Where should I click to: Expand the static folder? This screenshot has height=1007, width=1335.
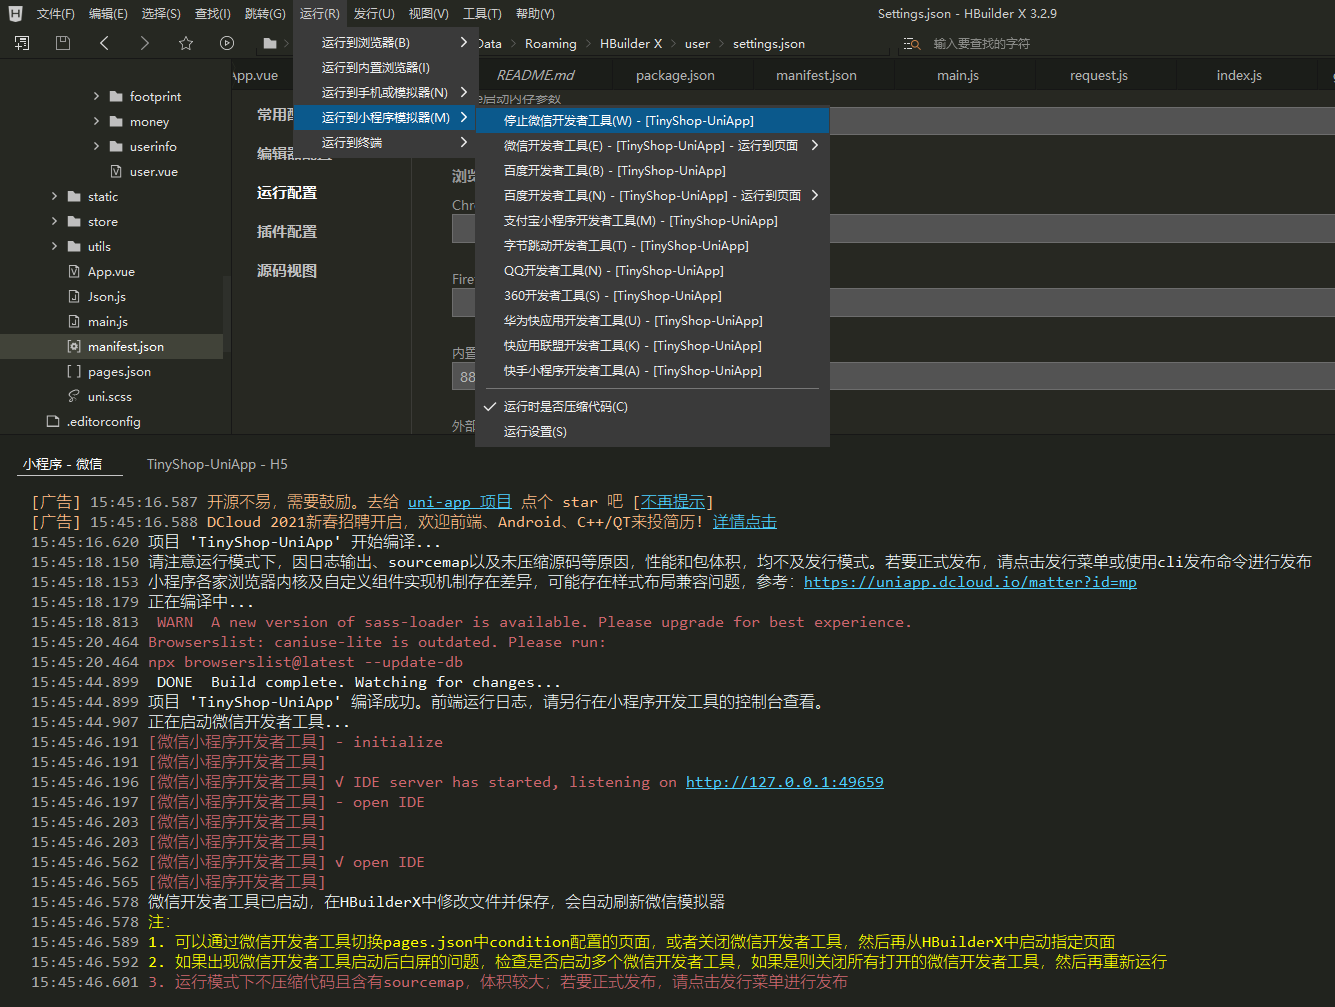54,197
